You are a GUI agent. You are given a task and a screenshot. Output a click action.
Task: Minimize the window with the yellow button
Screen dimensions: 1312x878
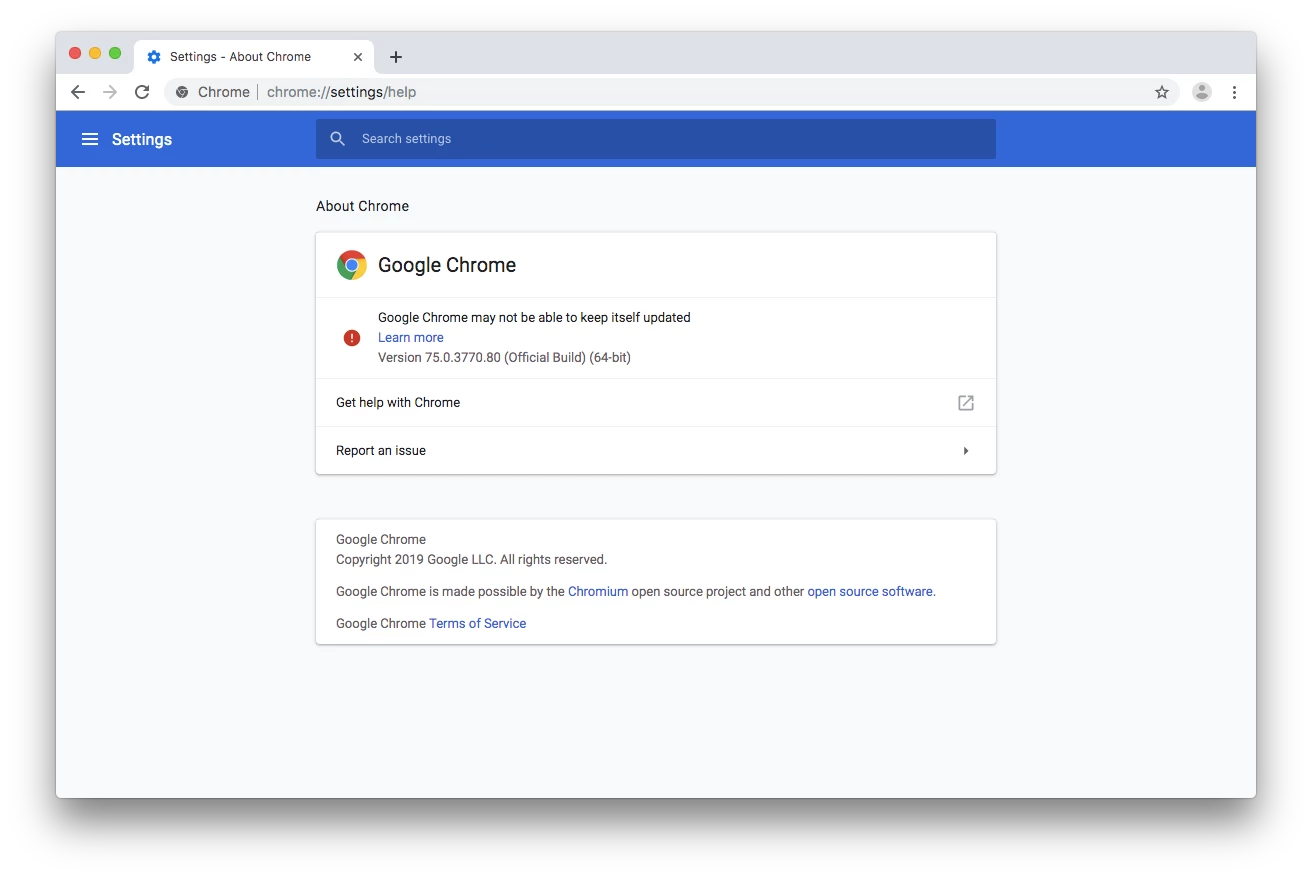point(95,53)
